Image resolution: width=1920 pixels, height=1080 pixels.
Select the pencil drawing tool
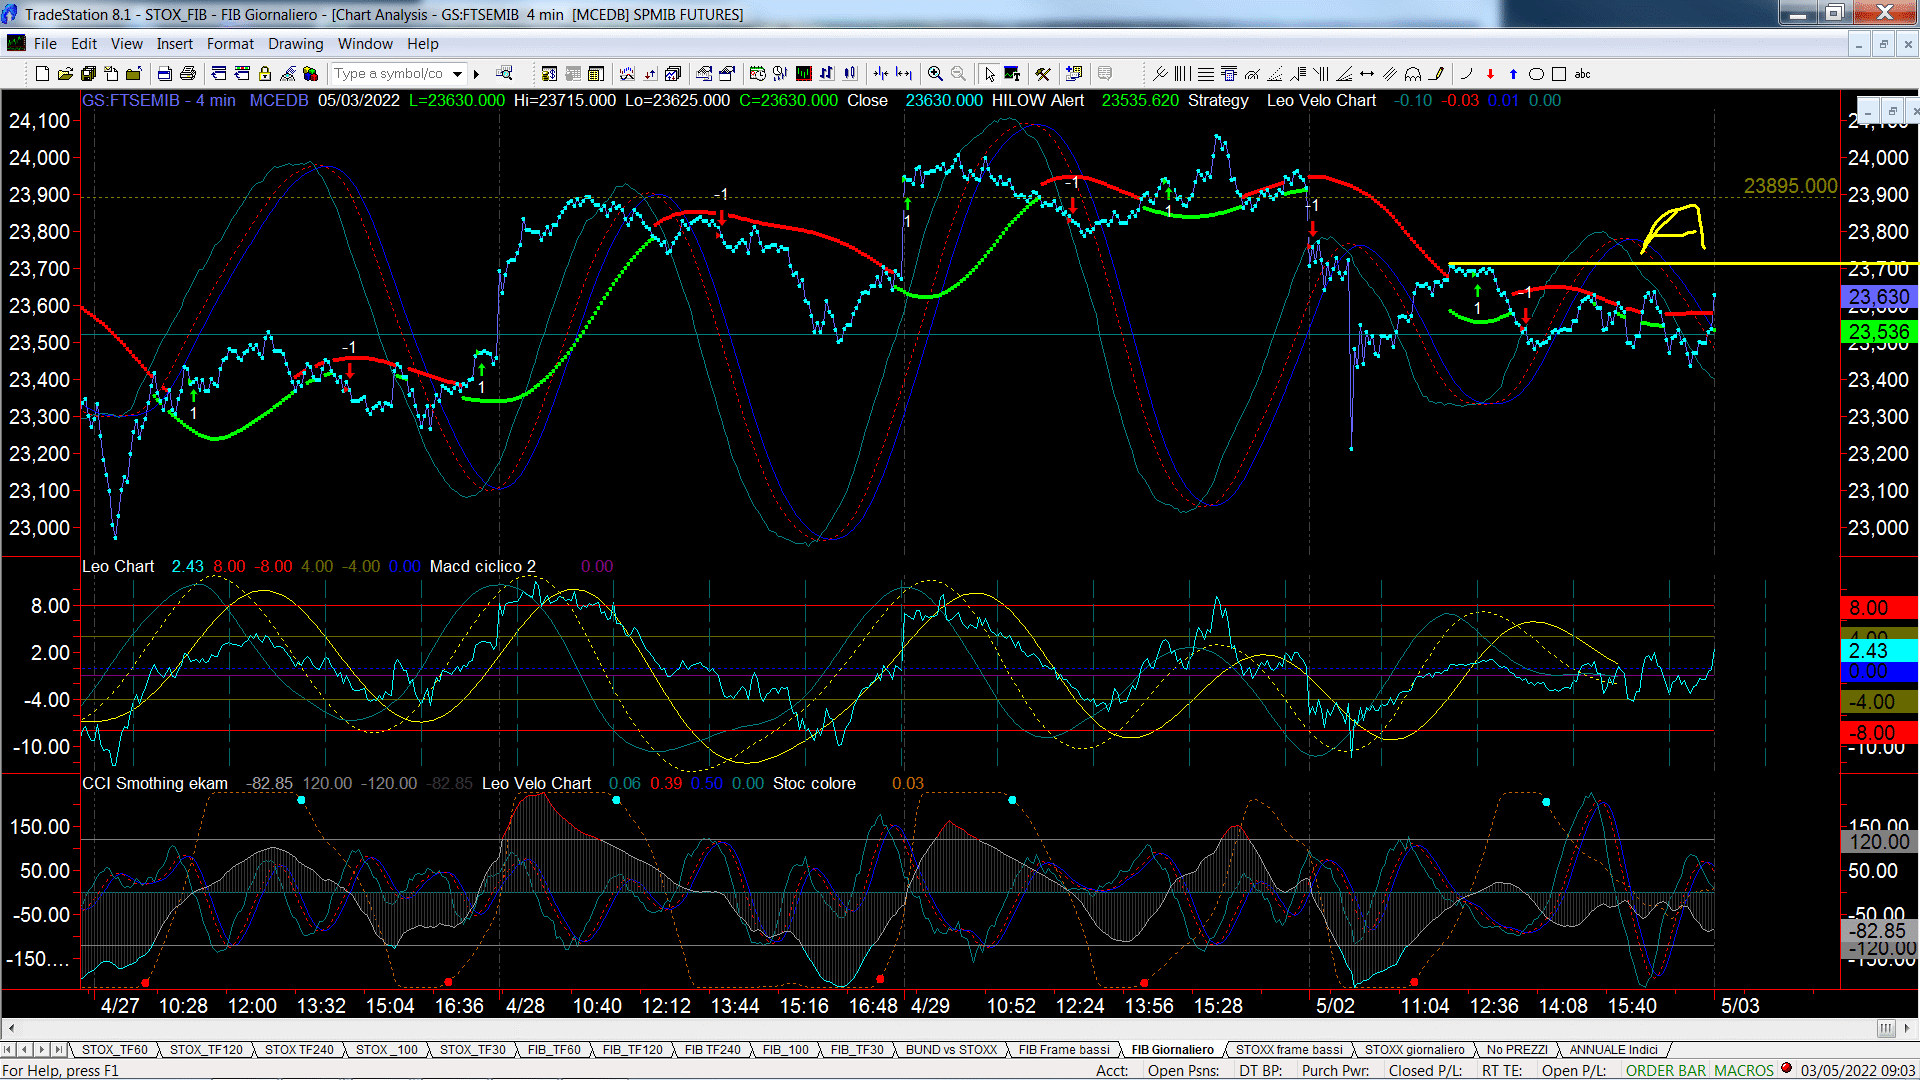[x=1436, y=74]
